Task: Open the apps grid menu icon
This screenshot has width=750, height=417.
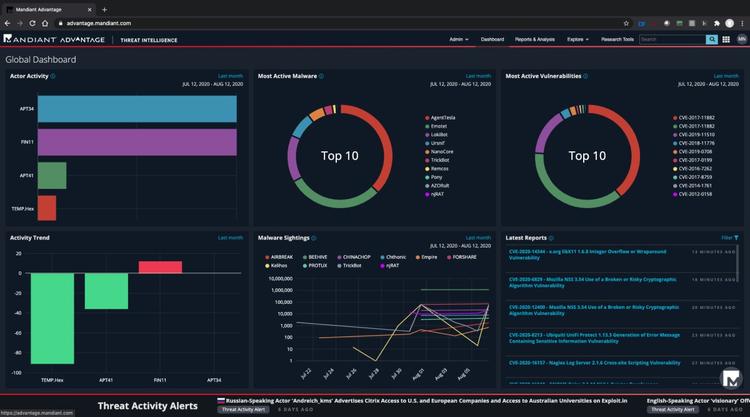Action: [726, 40]
